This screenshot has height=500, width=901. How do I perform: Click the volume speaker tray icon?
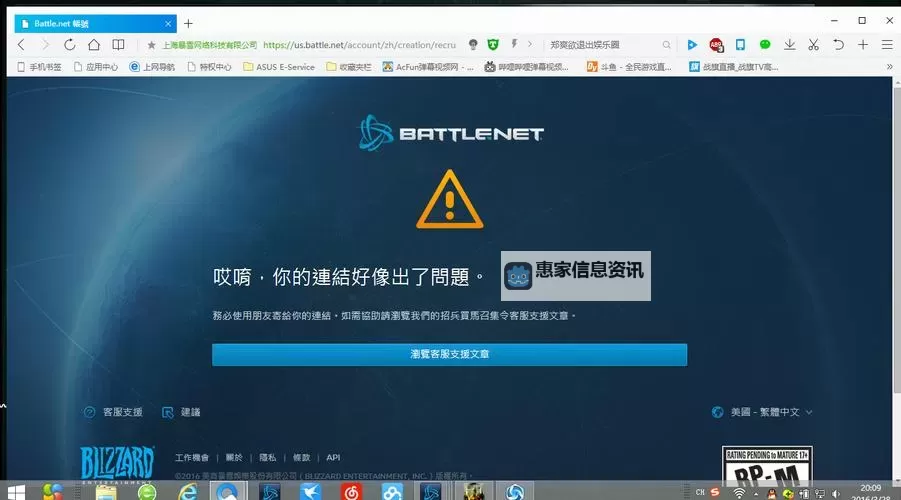pos(836,493)
